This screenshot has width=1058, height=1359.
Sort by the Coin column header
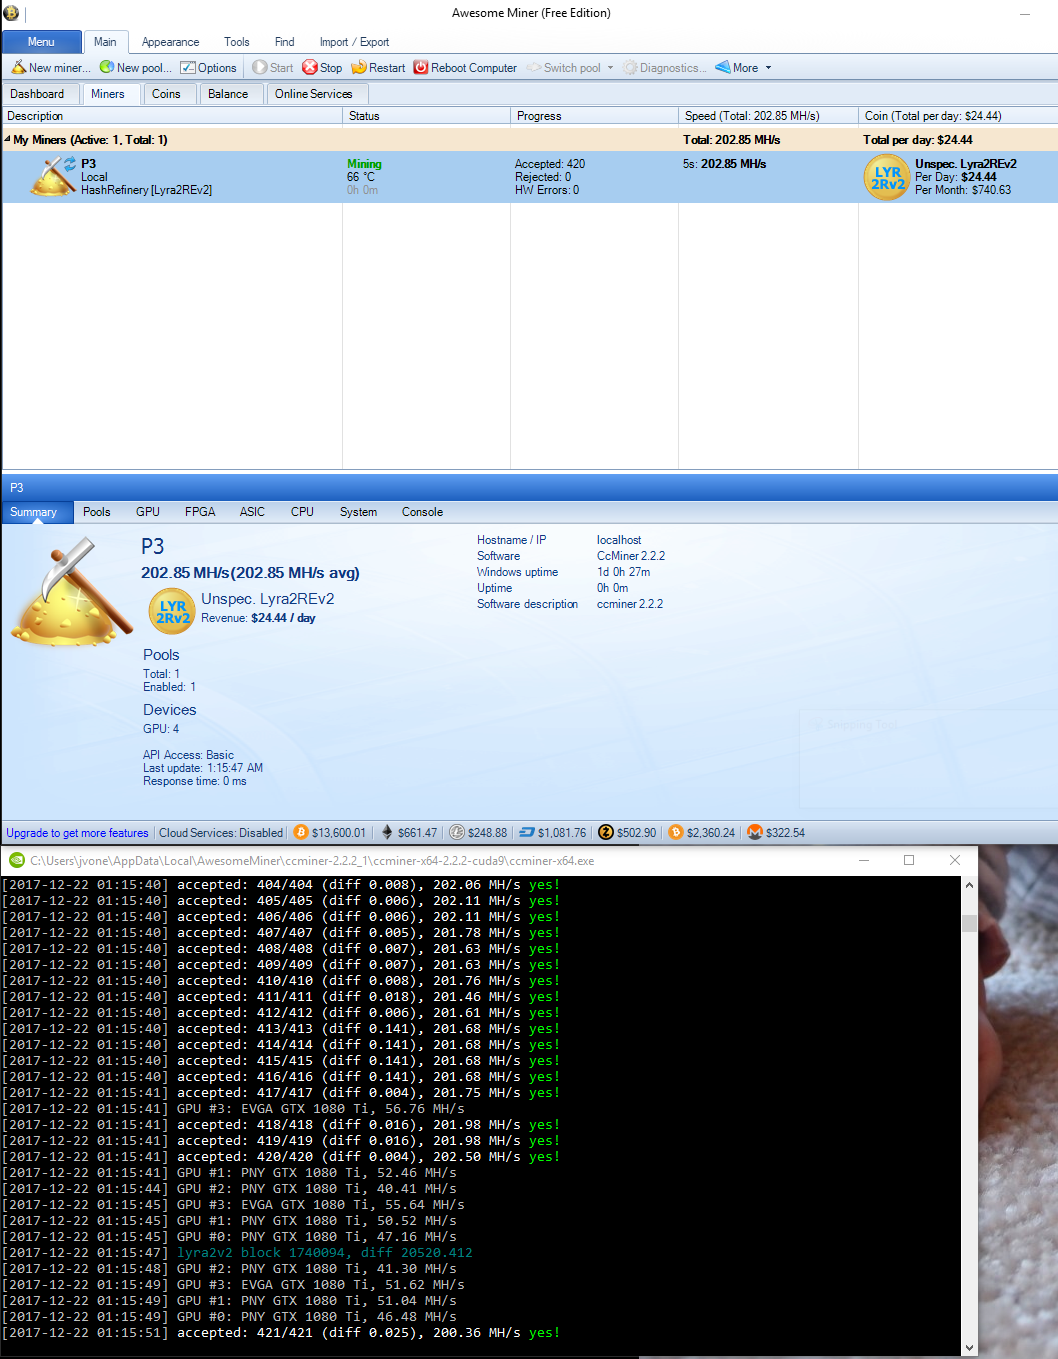[x=958, y=116]
